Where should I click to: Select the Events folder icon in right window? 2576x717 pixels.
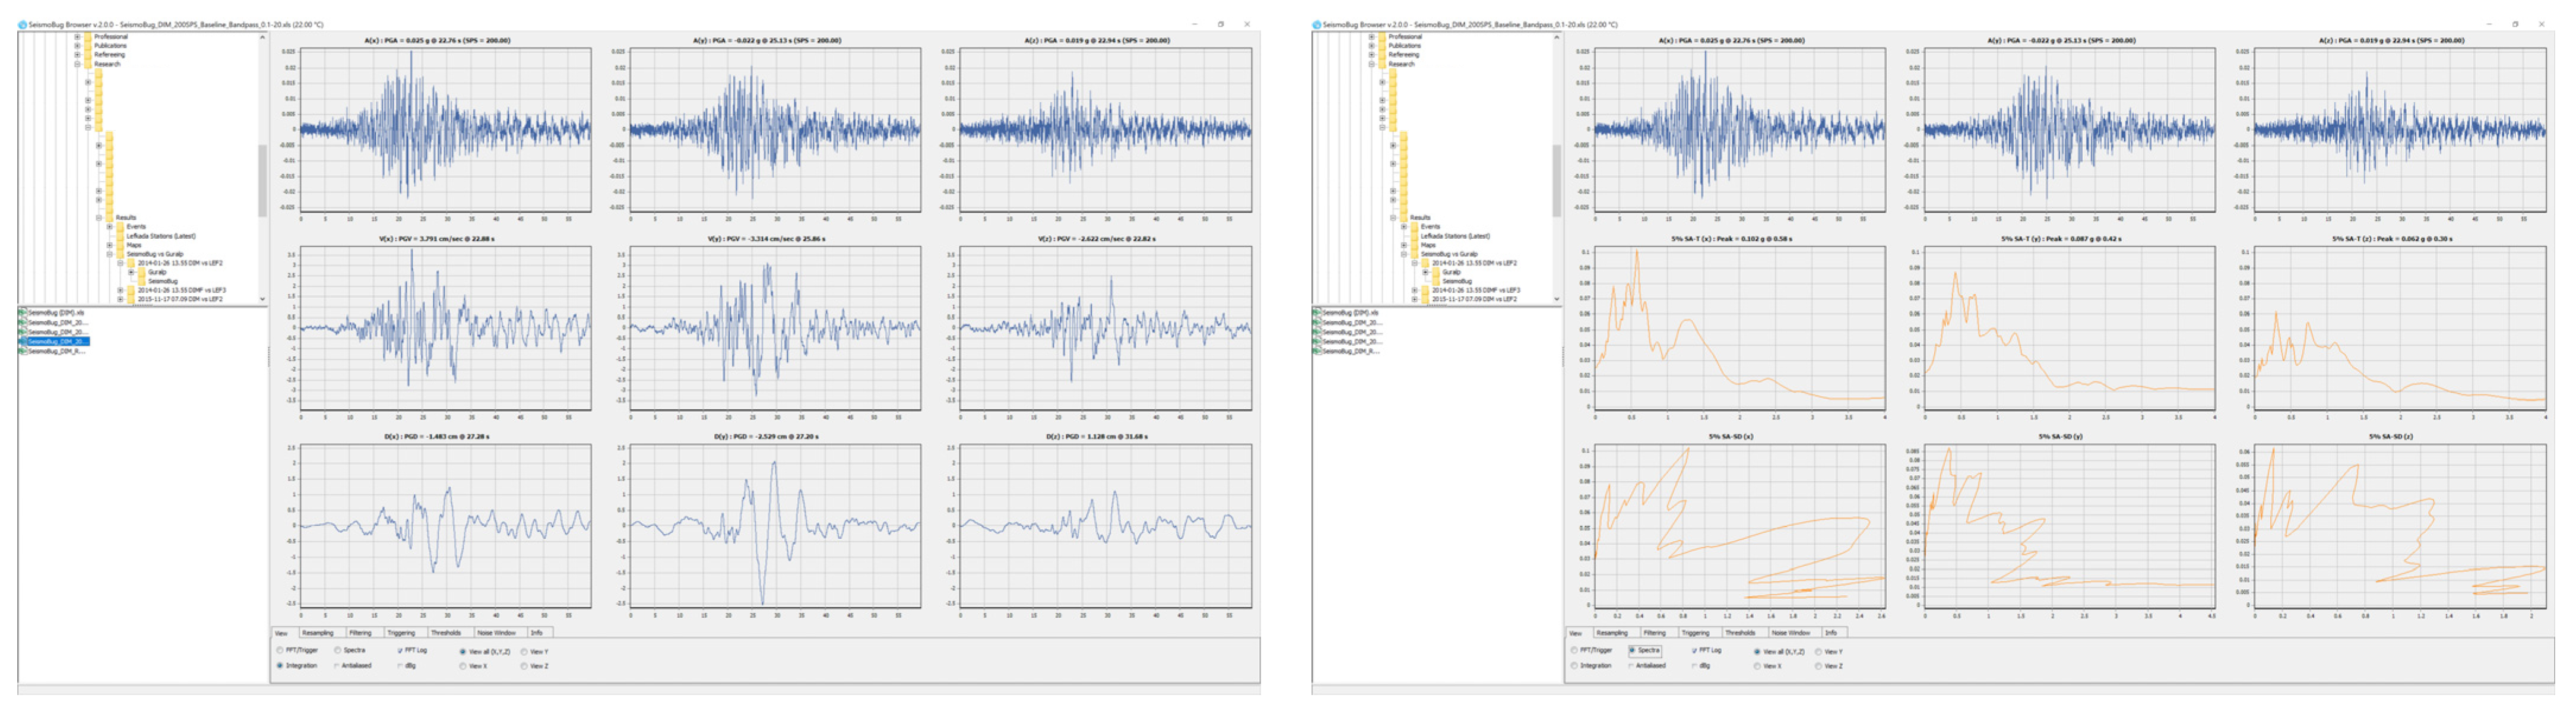tap(1414, 227)
